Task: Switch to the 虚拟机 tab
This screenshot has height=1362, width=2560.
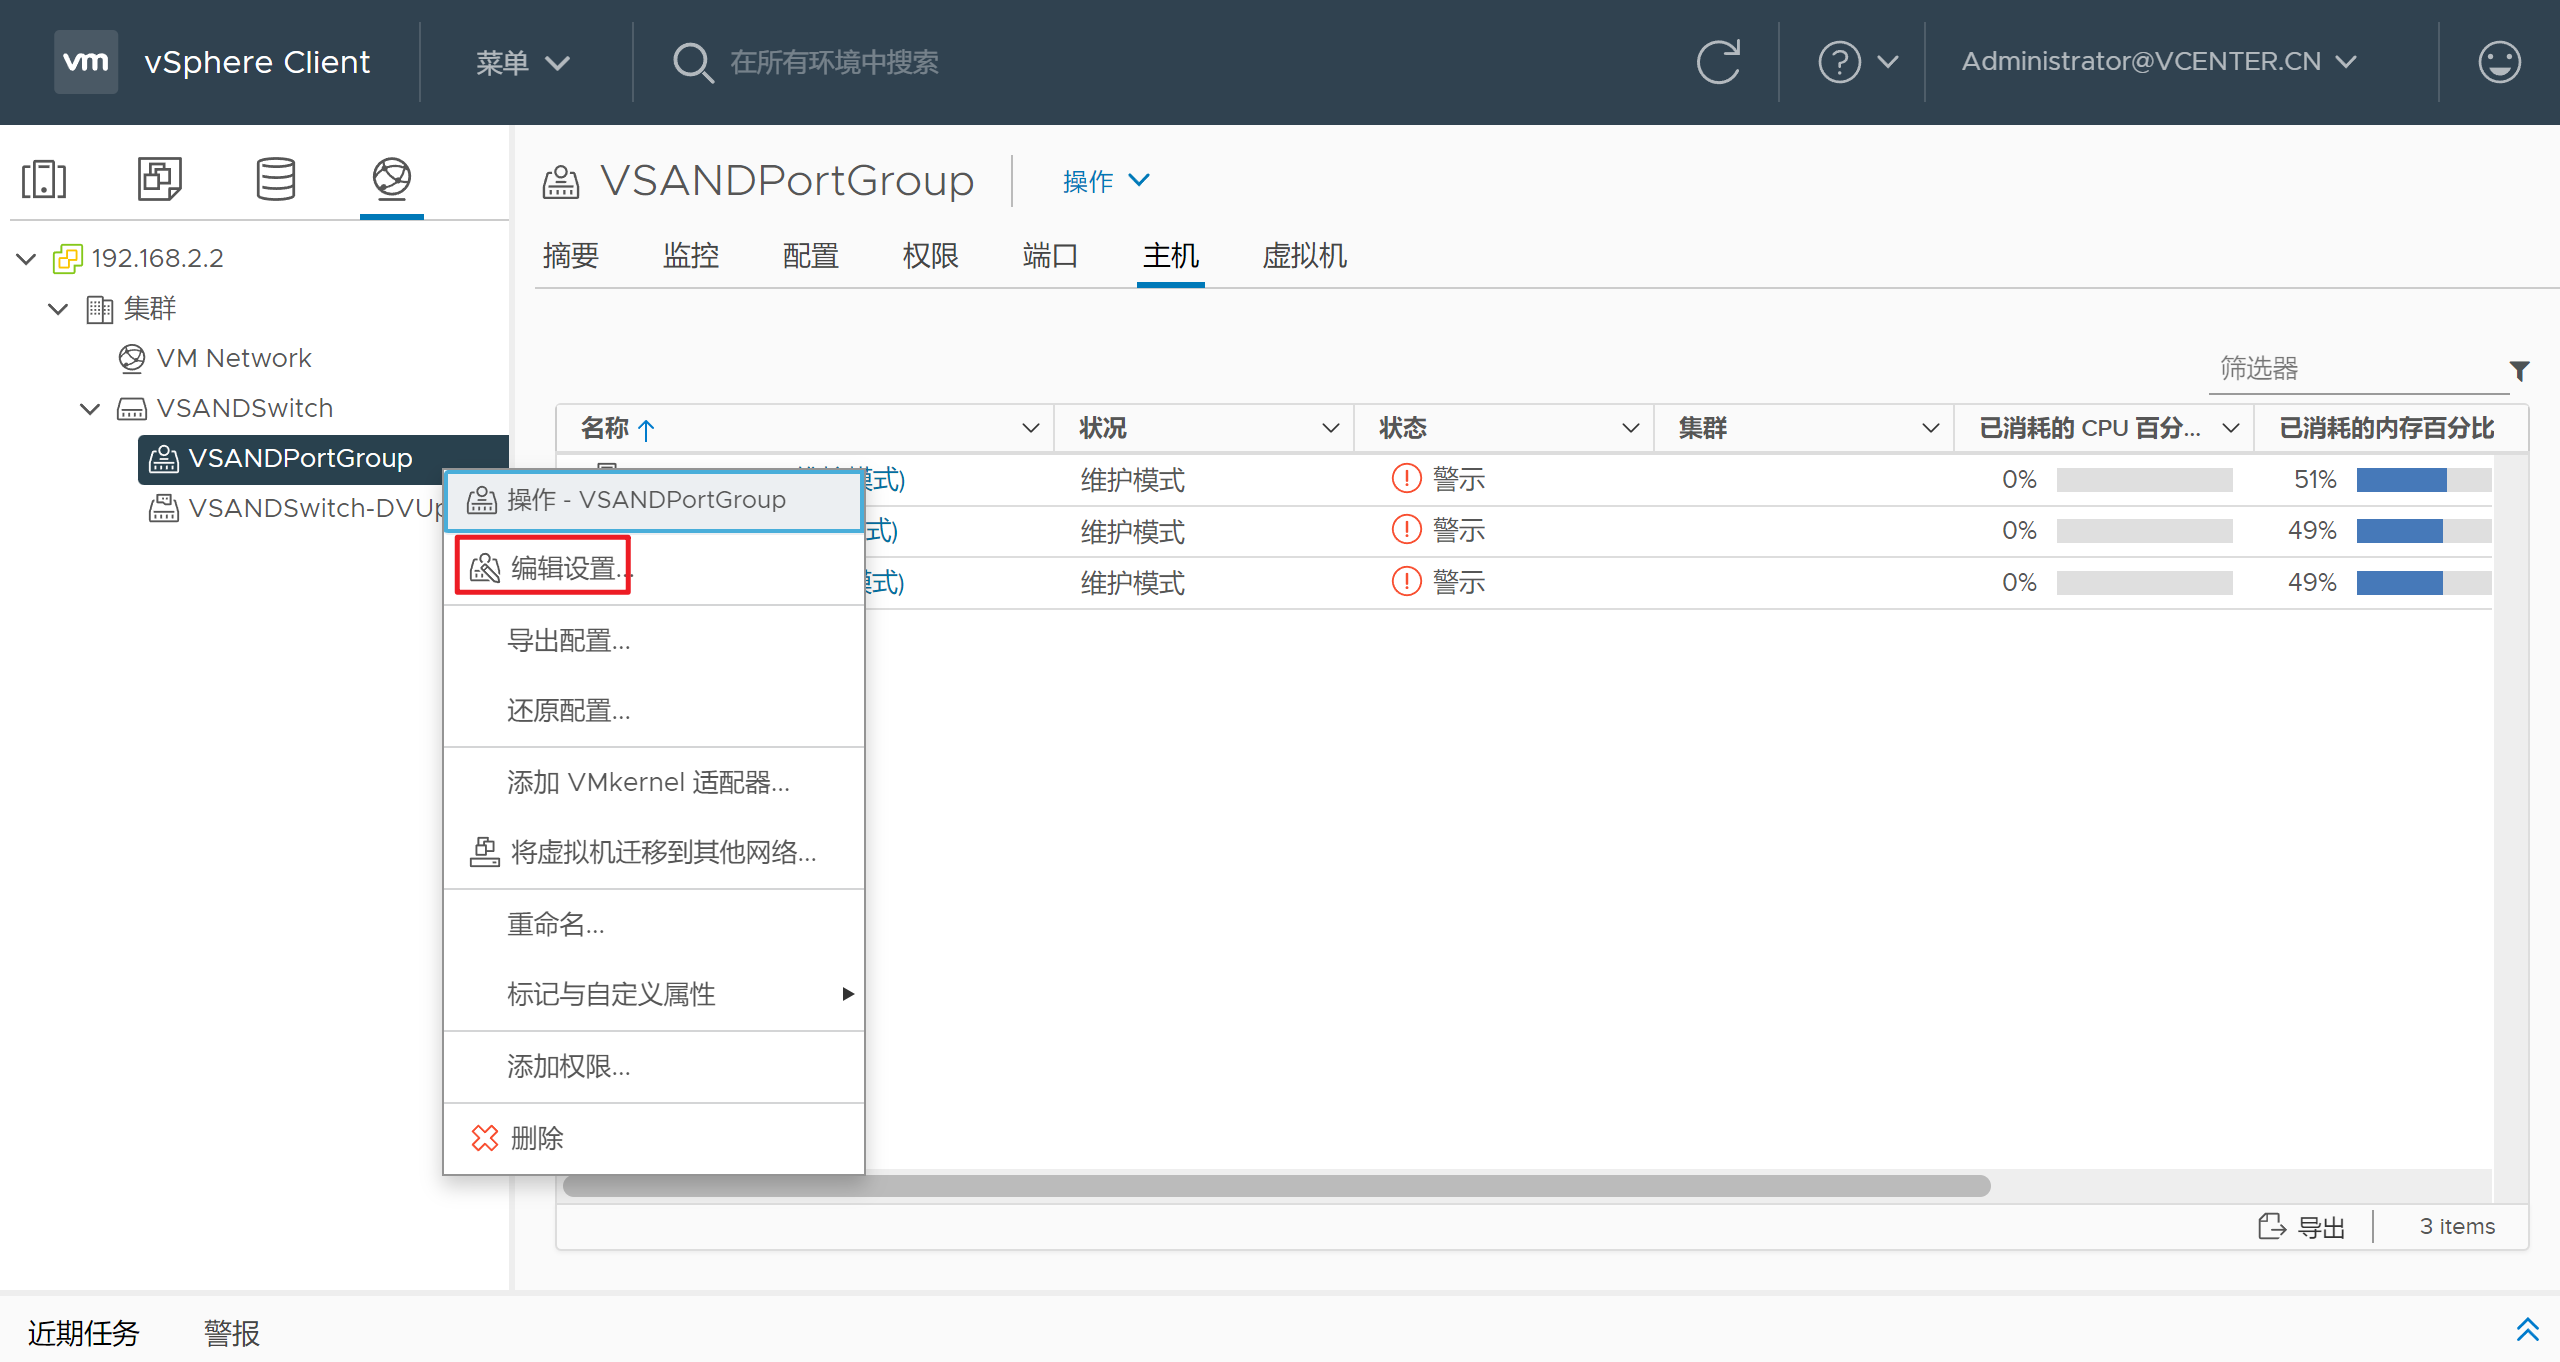Action: 1305,256
